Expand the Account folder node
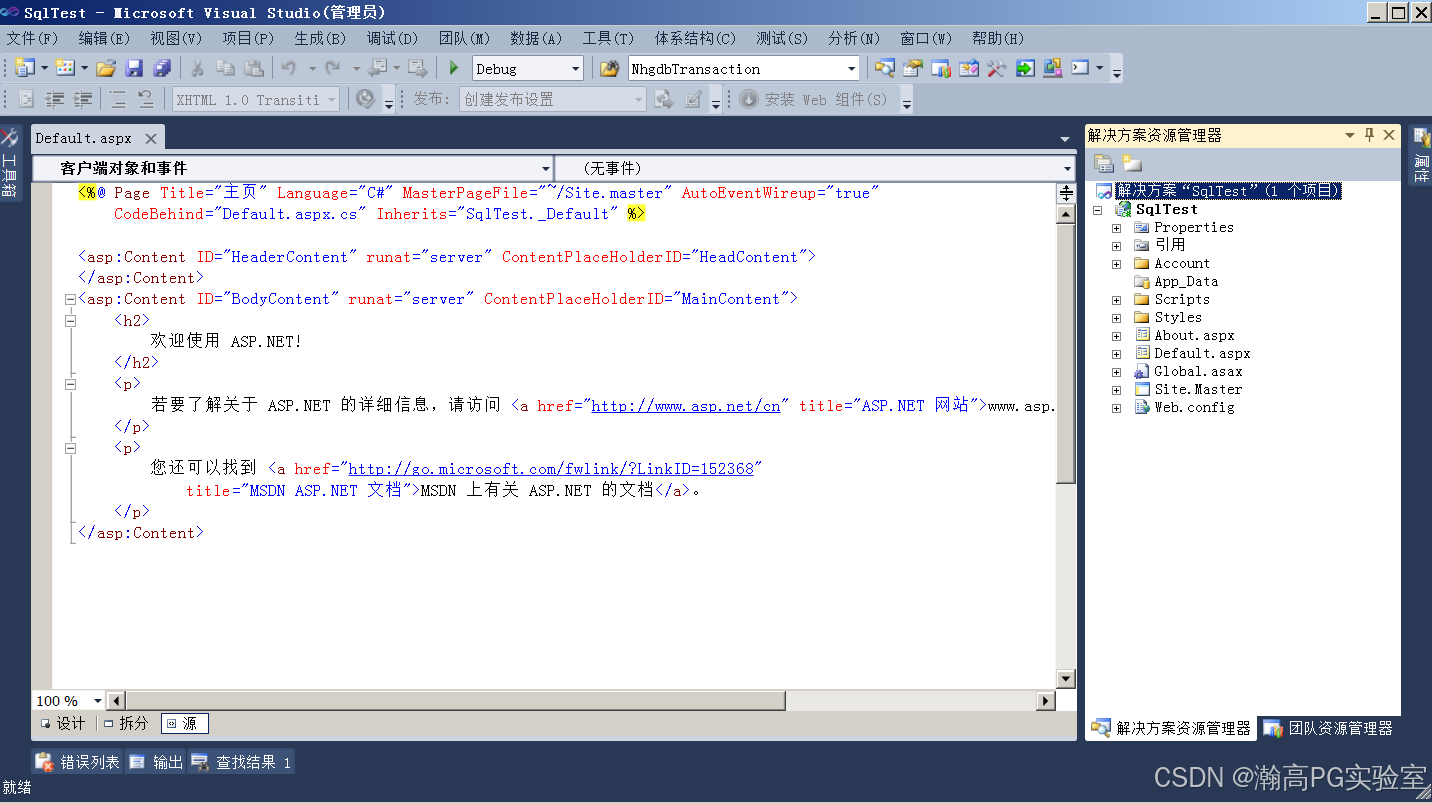1432x804 pixels. point(1116,264)
